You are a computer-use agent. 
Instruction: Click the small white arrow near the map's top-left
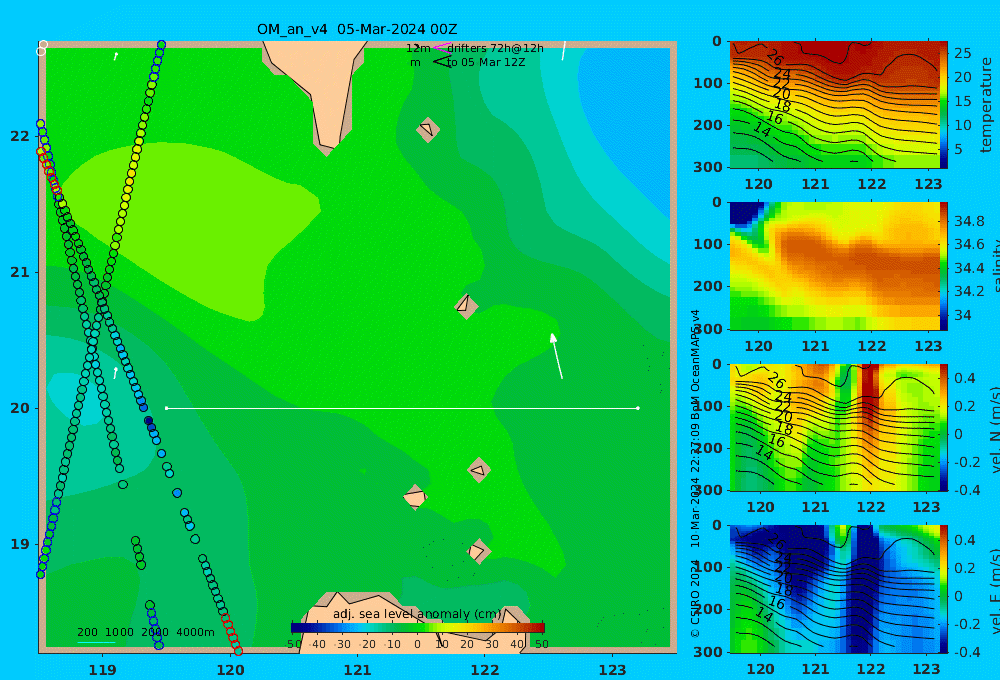(115, 56)
